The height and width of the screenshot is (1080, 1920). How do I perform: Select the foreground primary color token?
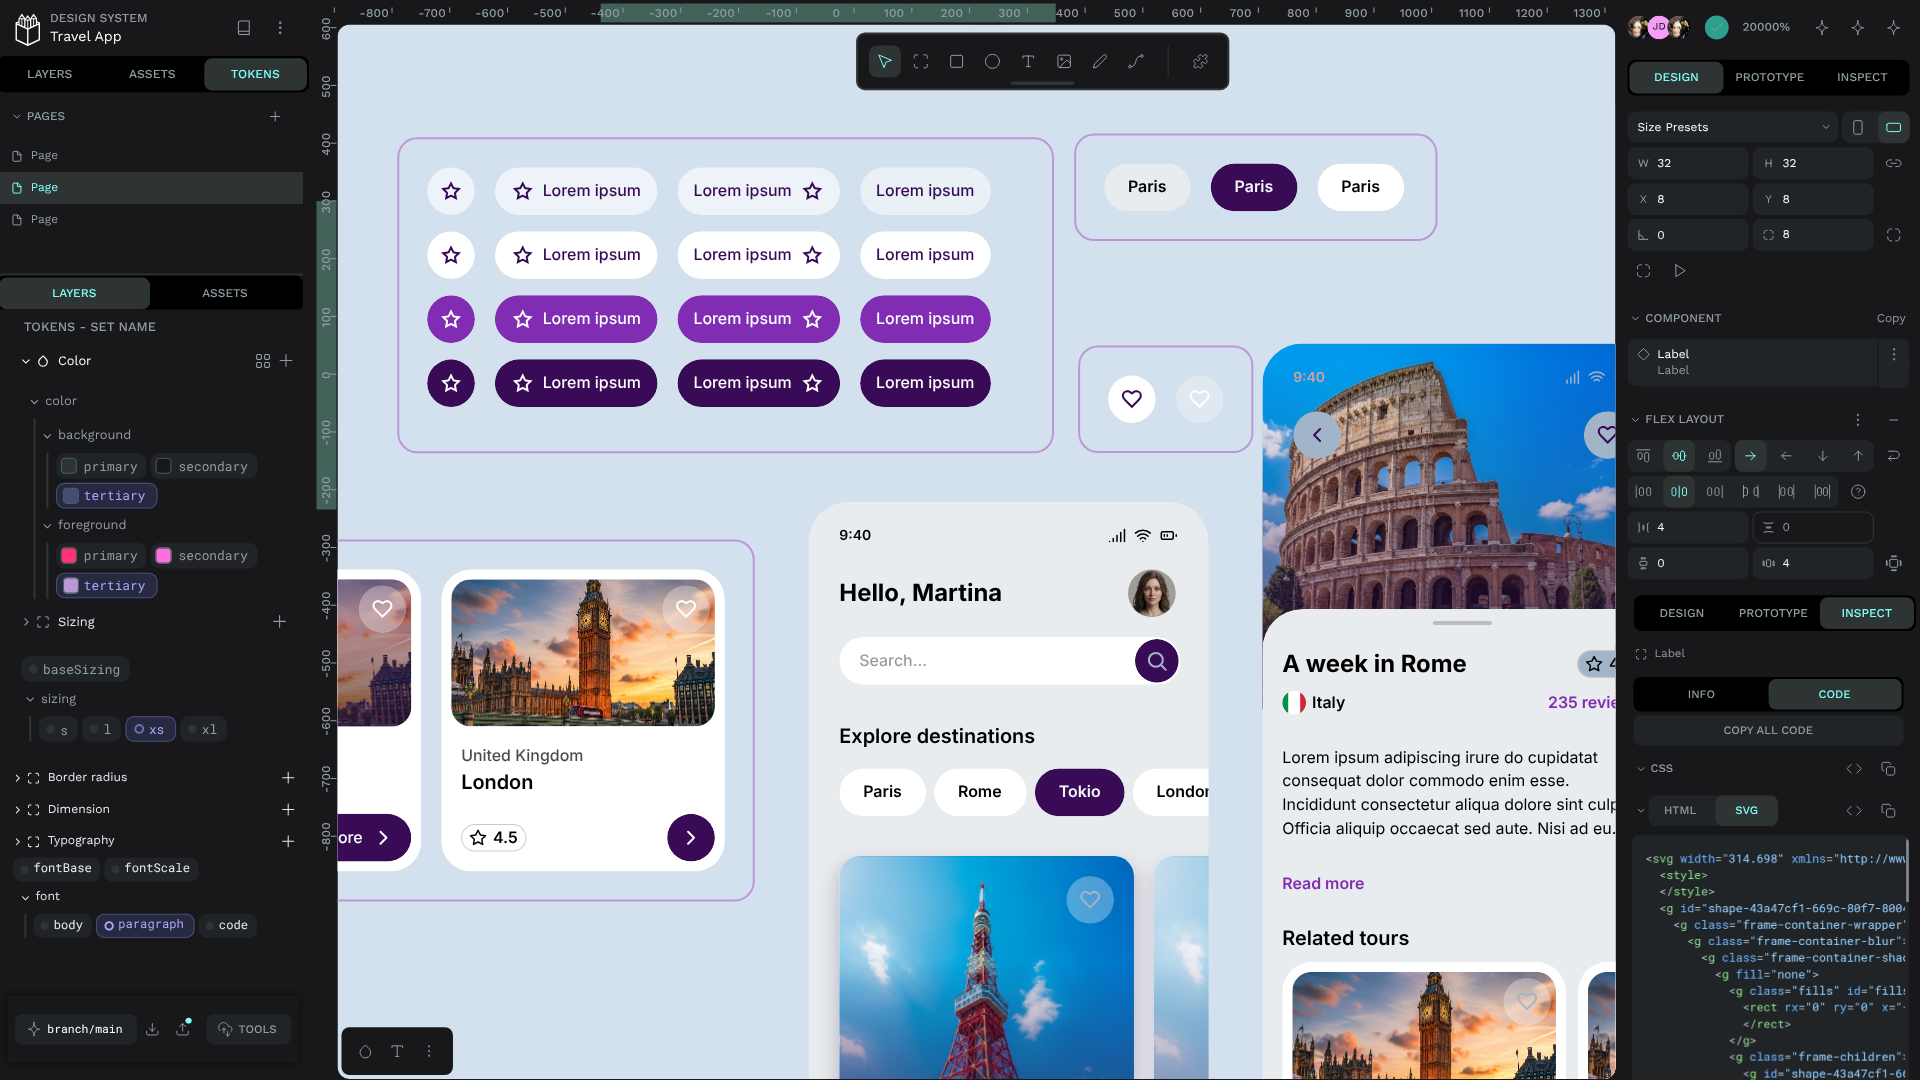pyautogui.click(x=101, y=556)
